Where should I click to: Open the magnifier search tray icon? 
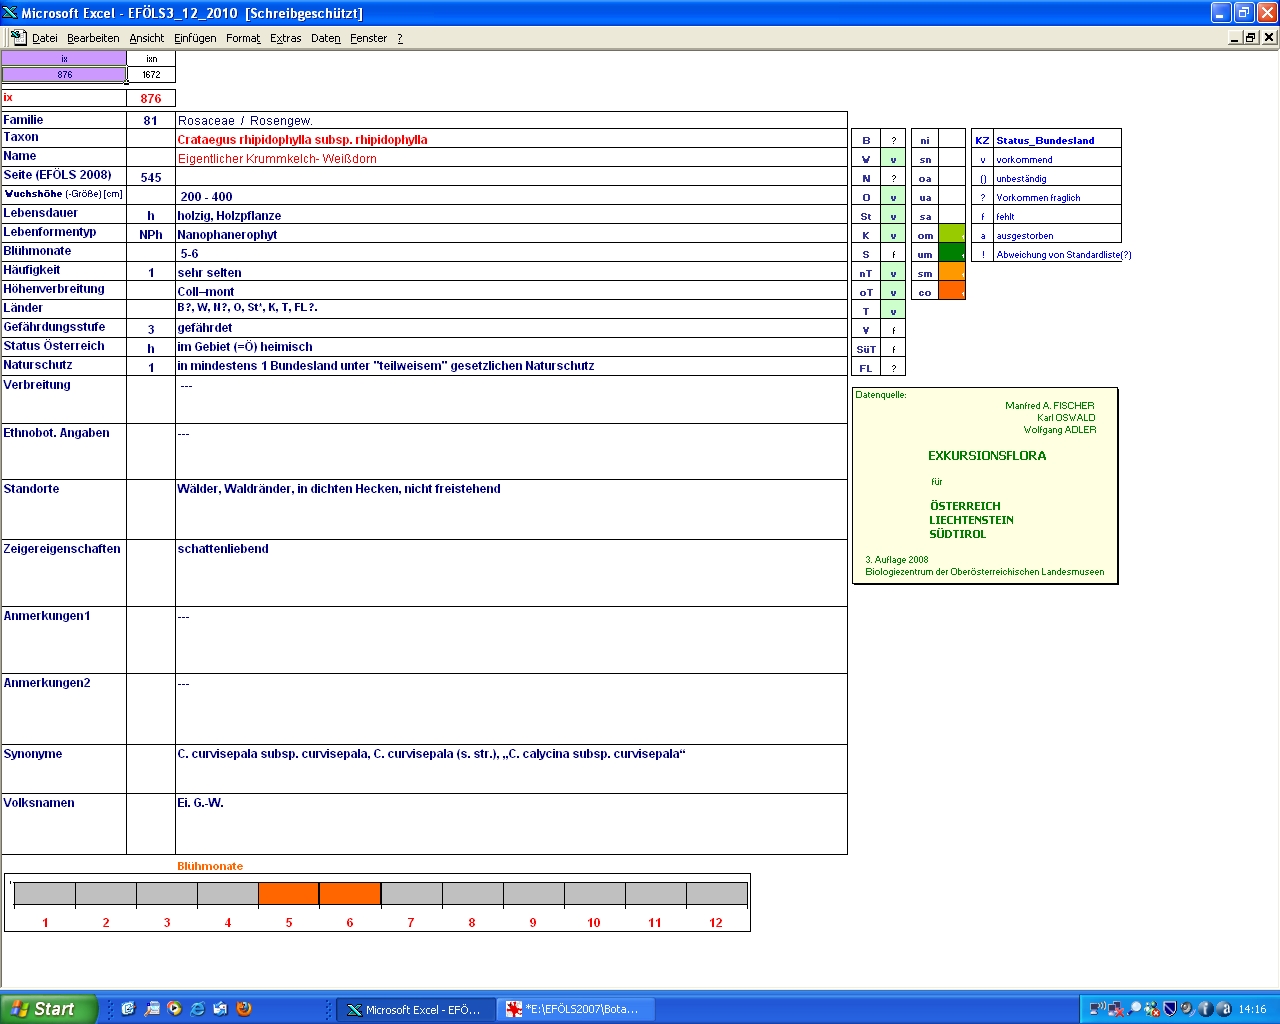pyautogui.click(x=1134, y=1009)
